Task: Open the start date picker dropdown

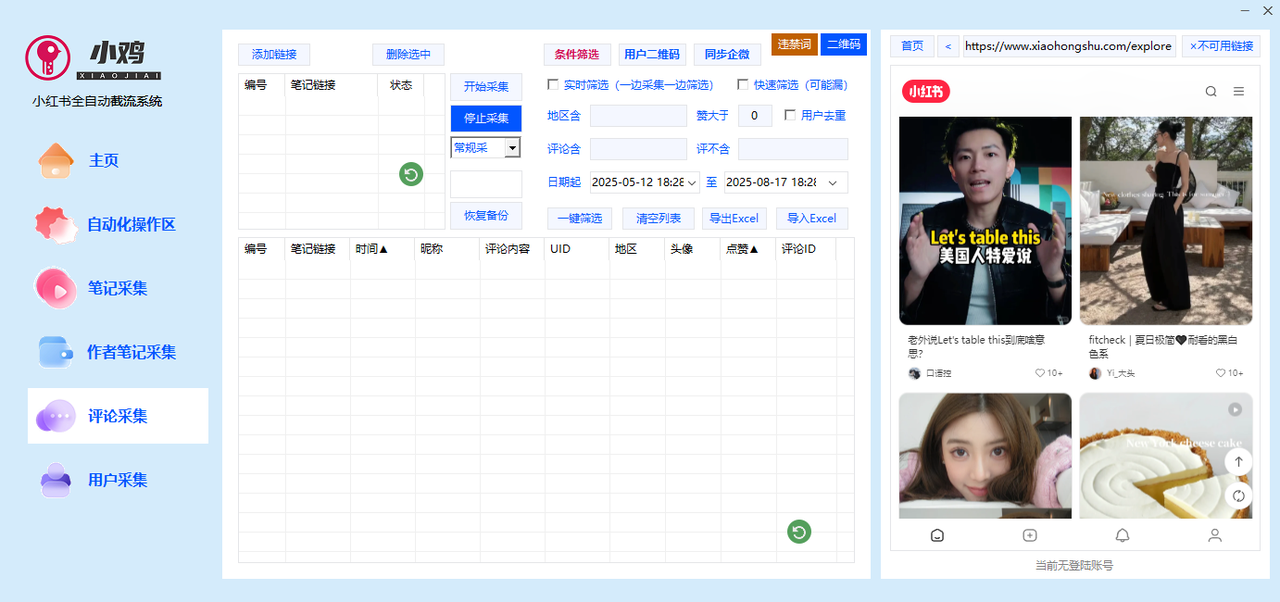Action: click(692, 182)
